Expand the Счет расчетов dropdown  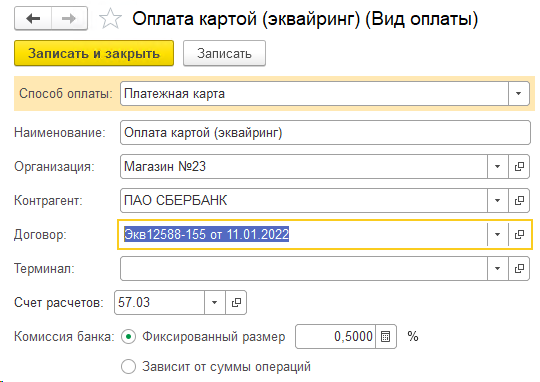215,302
